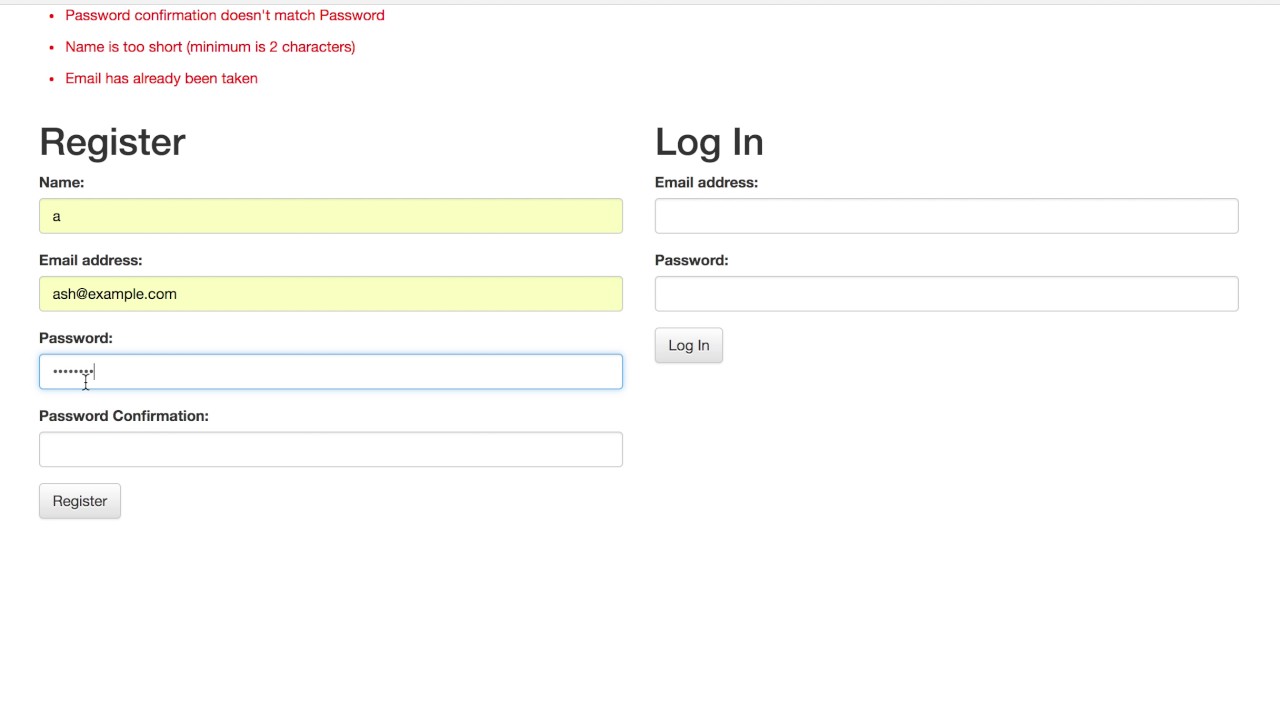Viewport: 1280px width, 720px height.
Task: Click Log In form 'Email address:' label
Action: tap(707, 182)
